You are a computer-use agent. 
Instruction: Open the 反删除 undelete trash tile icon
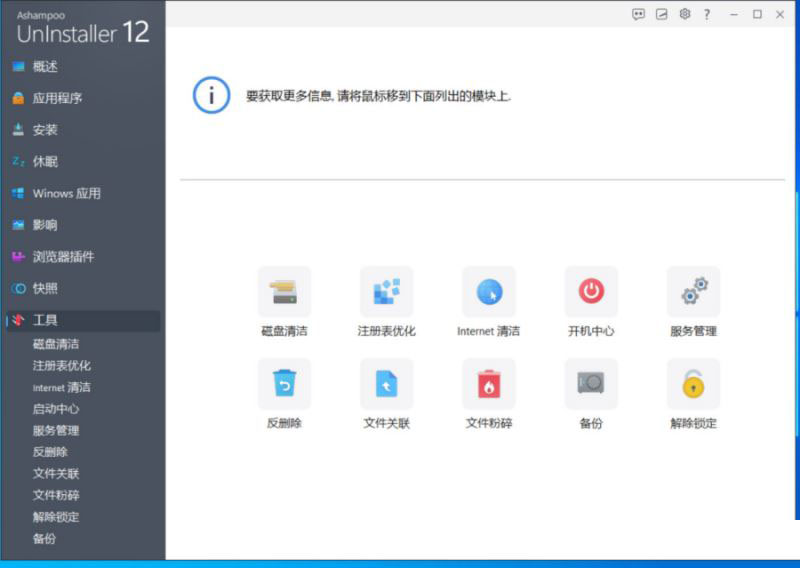coord(284,383)
